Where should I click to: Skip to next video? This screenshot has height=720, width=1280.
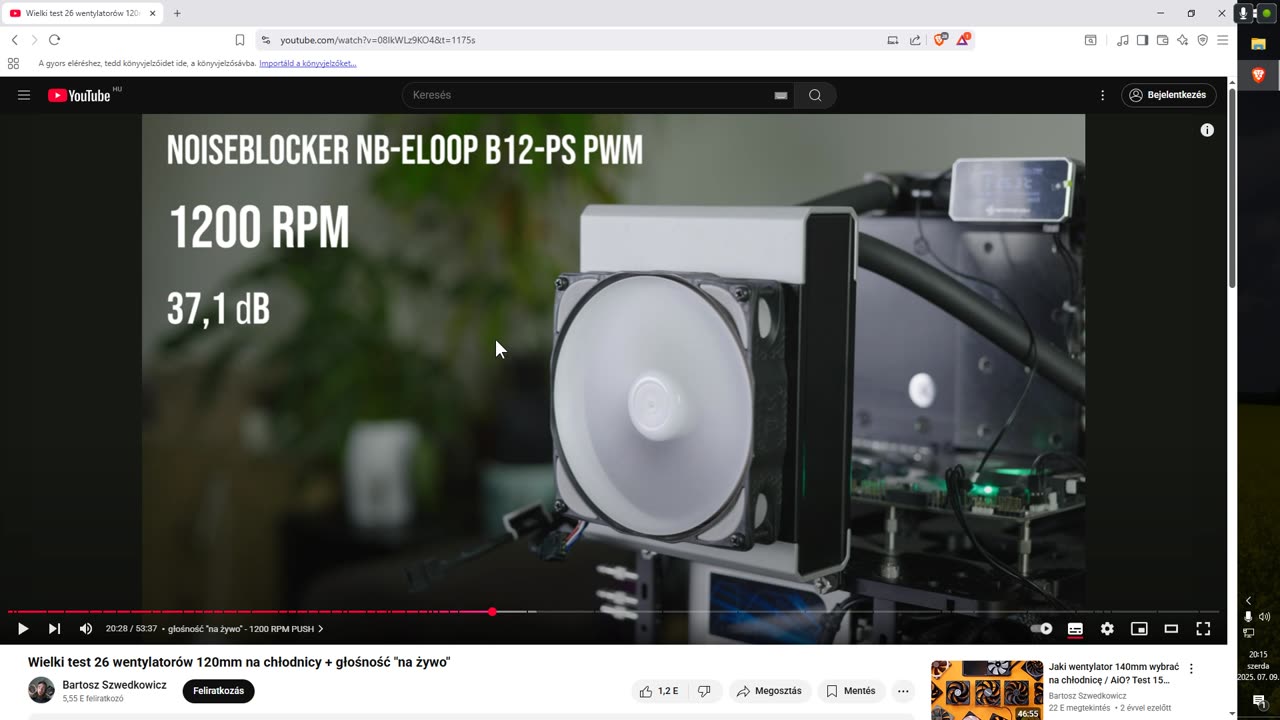coord(54,629)
